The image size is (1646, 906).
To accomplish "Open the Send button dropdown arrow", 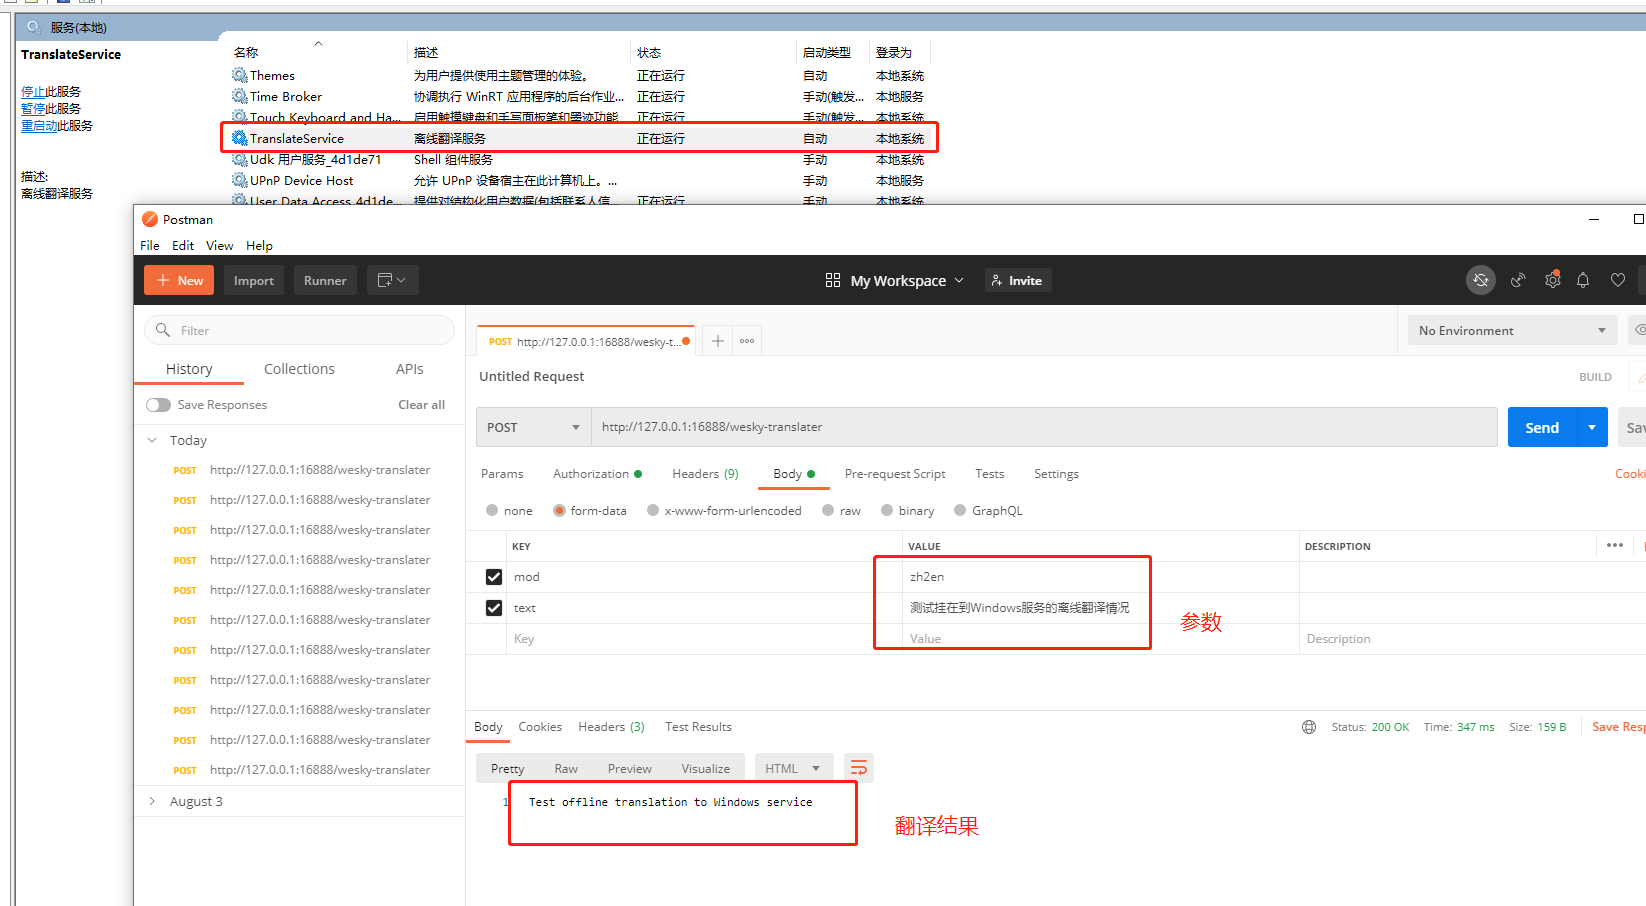I will click(x=1592, y=427).
